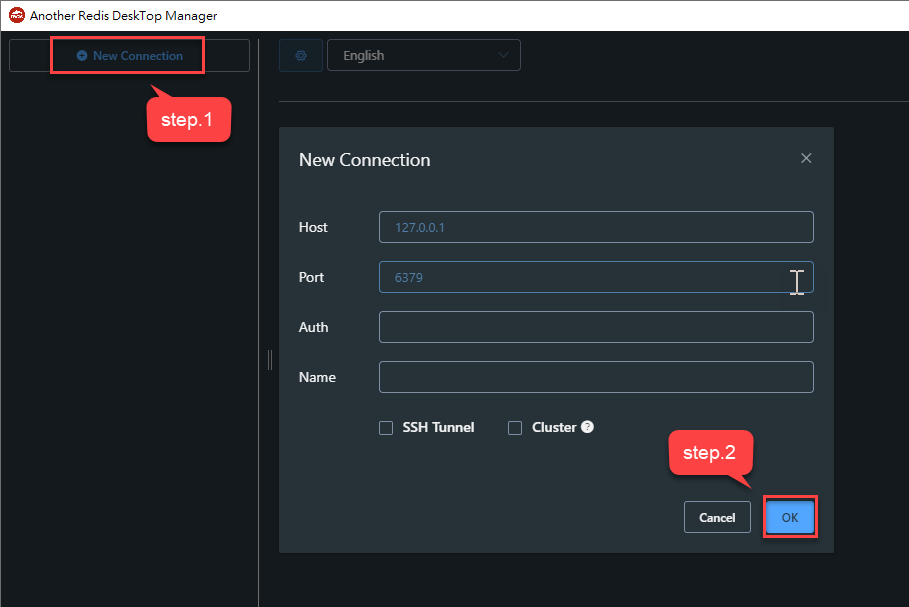This screenshot has width=909, height=607.
Task: Click the Port field showing 6379
Action: 595,277
